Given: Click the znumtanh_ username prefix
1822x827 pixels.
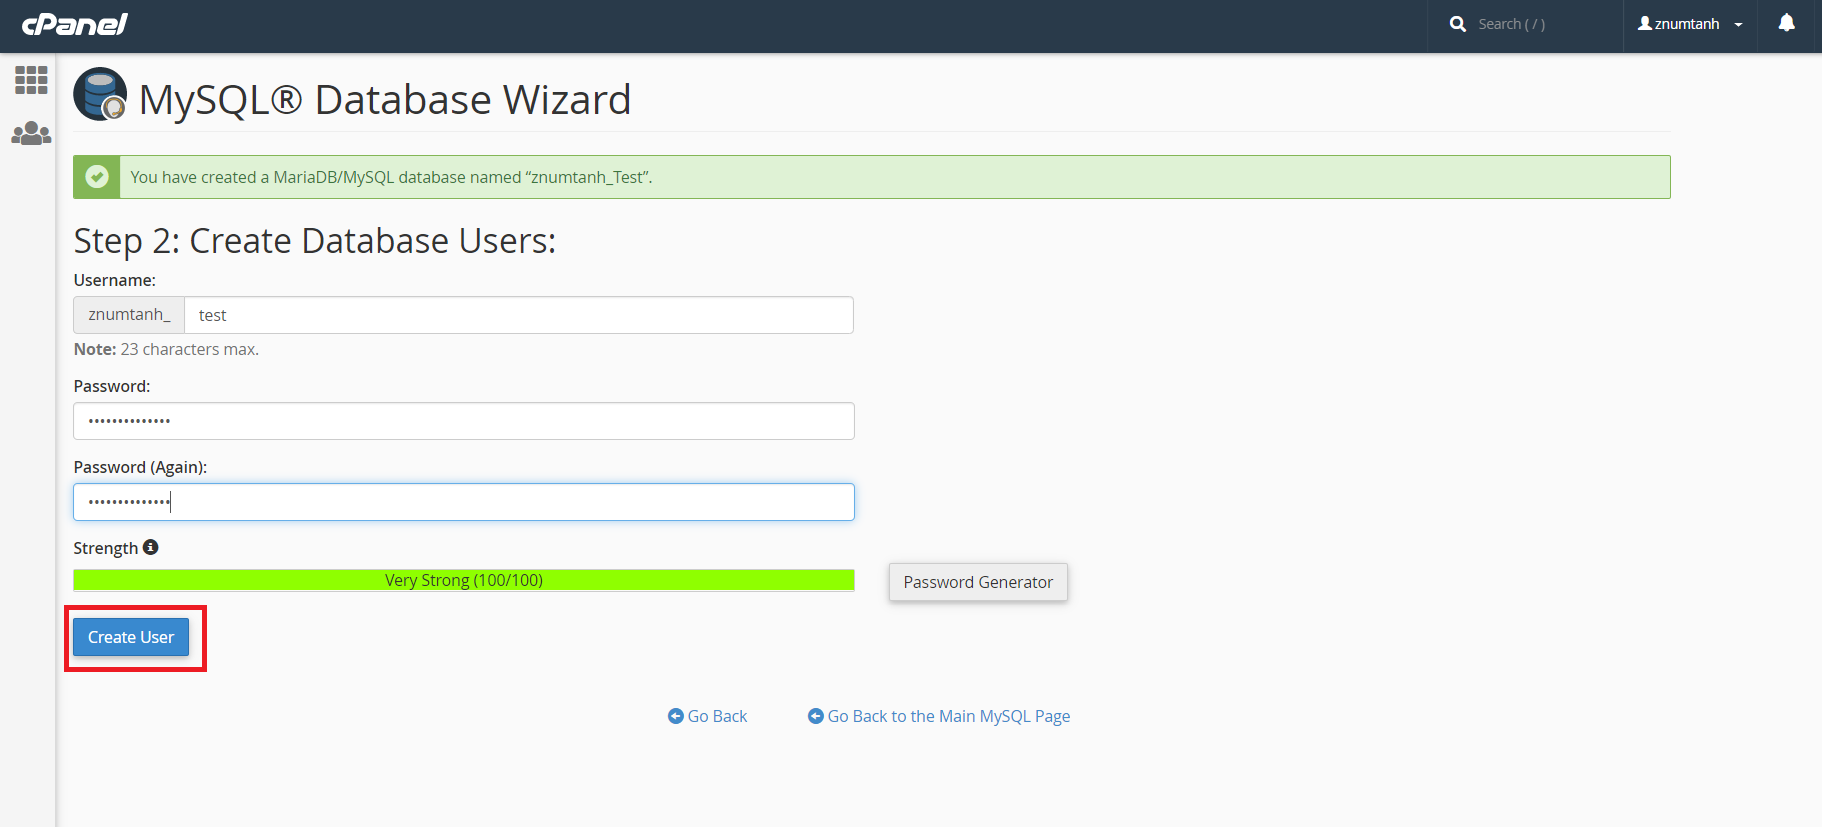Looking at the screenshot, I should (x=129, y=315).
